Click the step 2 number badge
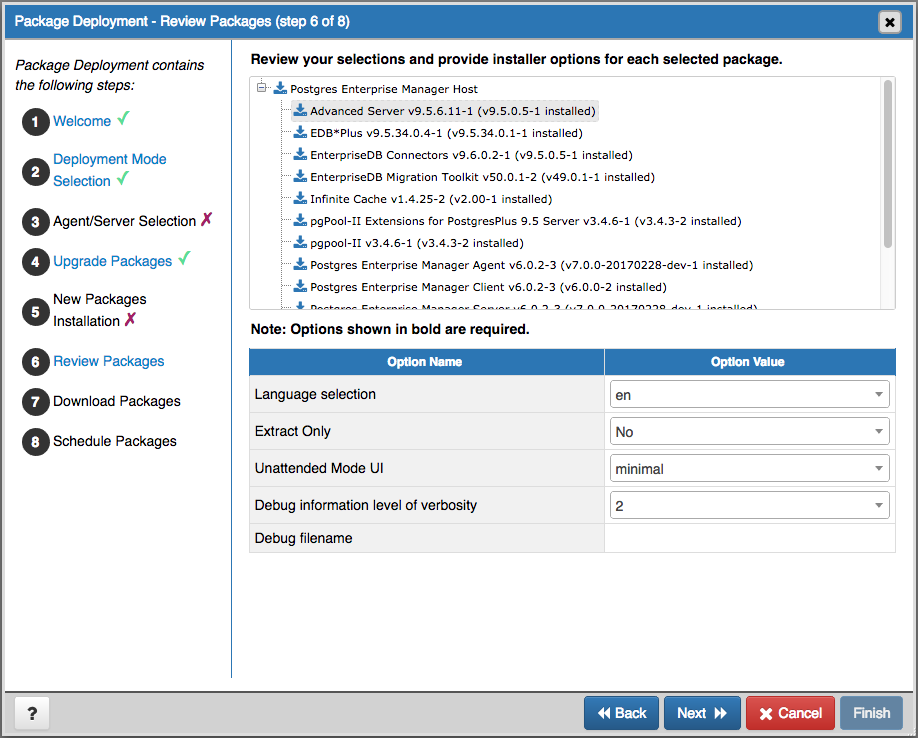 (36, 172)
